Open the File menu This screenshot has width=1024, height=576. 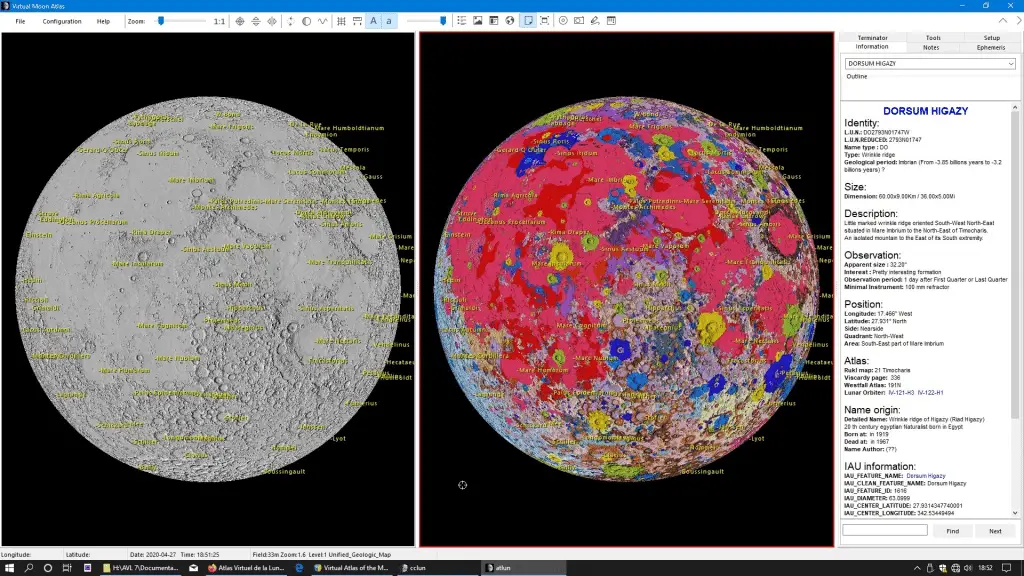[20, 21]
